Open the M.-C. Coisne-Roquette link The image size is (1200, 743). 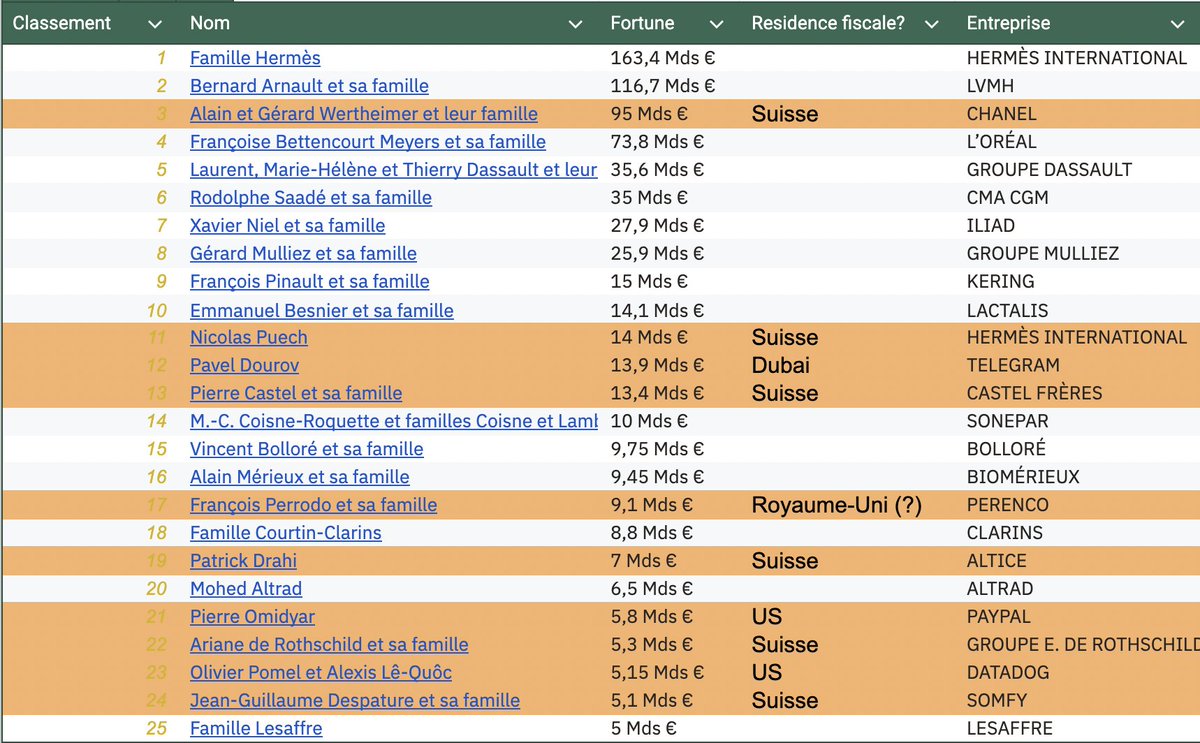click(393, 421)
